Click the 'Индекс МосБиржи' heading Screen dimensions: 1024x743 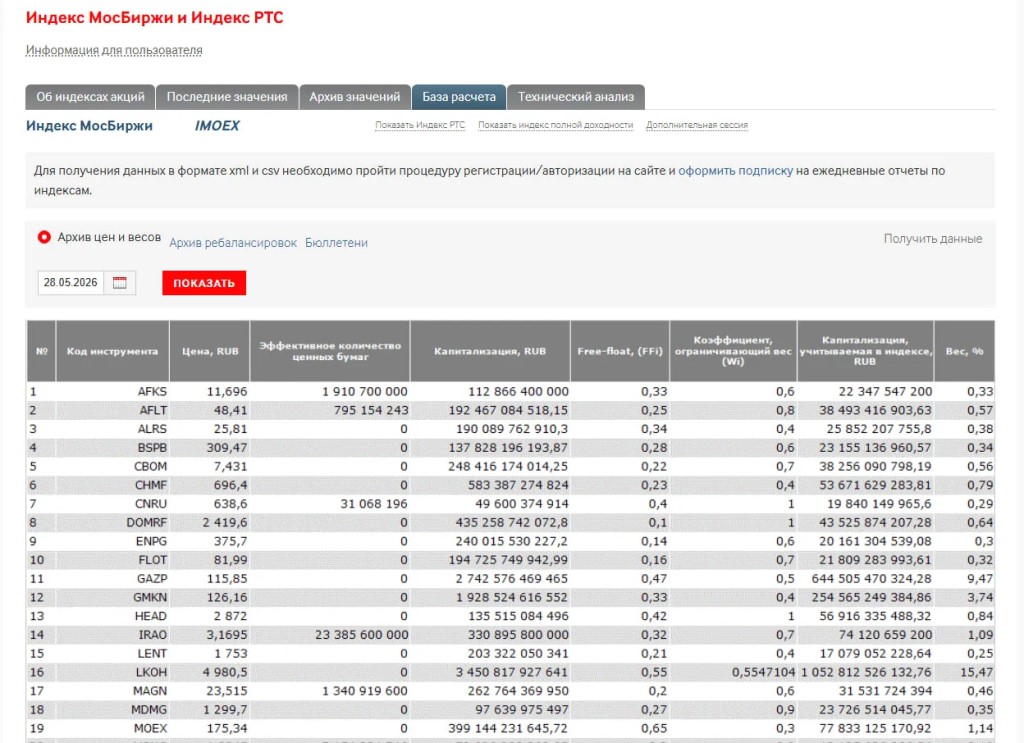coord(89,126)
